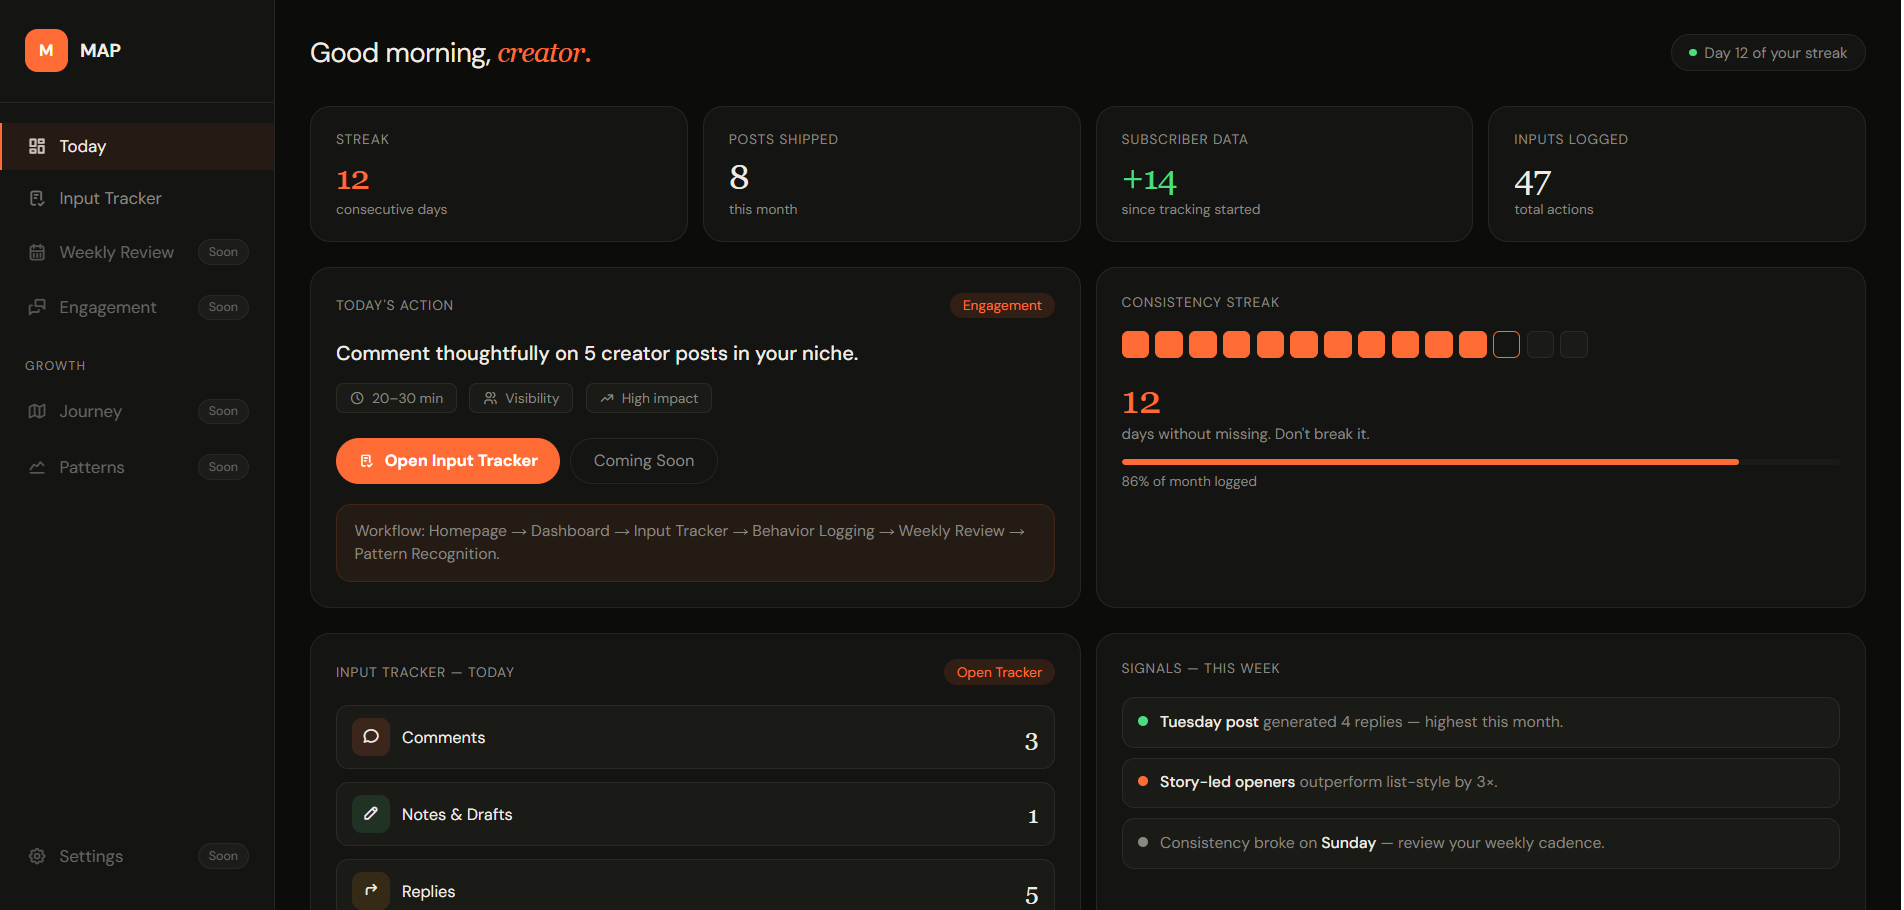Click the Workflow description note
The height and width of the screenshot is (910, 1904).
(695, 543)
